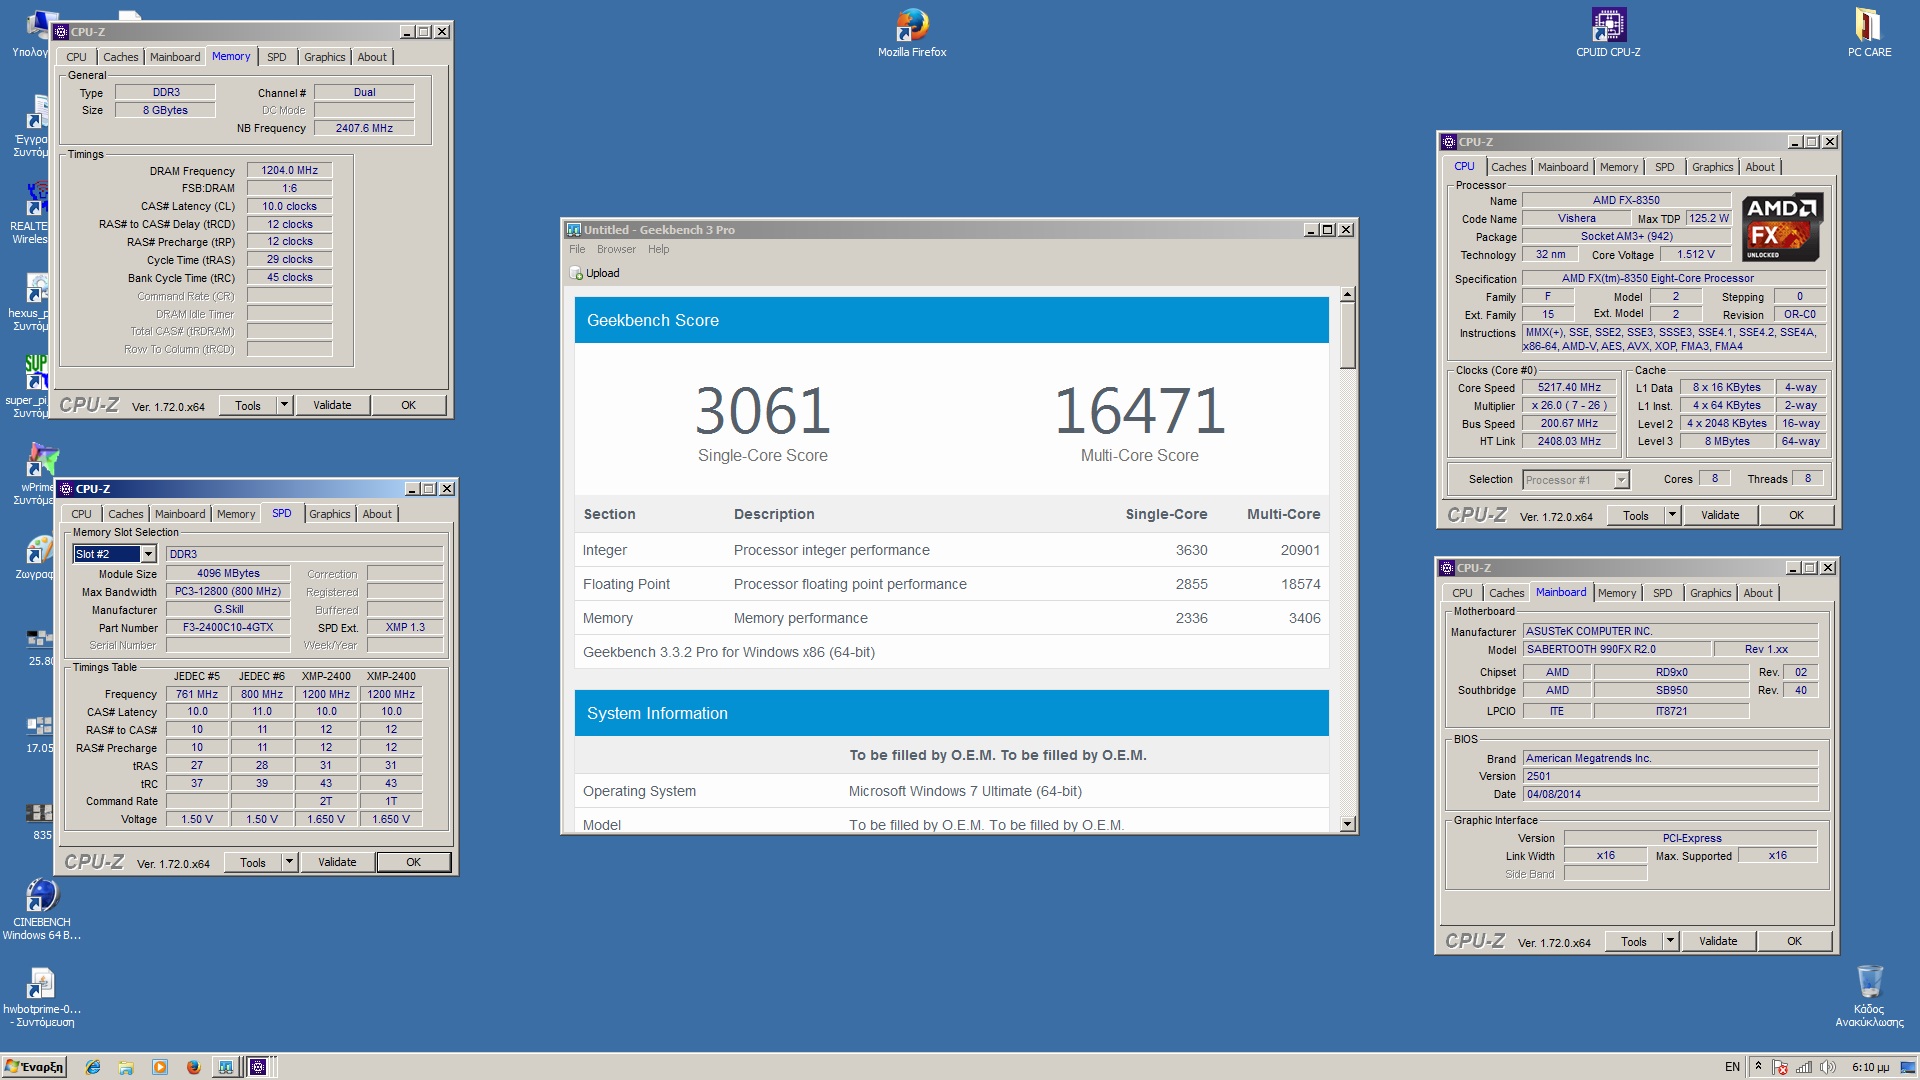
Task: Open the PC CARE desktop folder icon
Action: (x=1869, y=32)
